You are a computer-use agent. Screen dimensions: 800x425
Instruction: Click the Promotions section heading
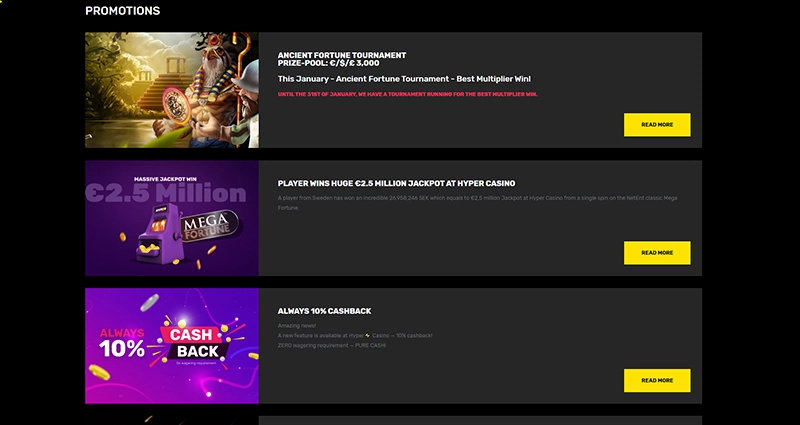122,11
